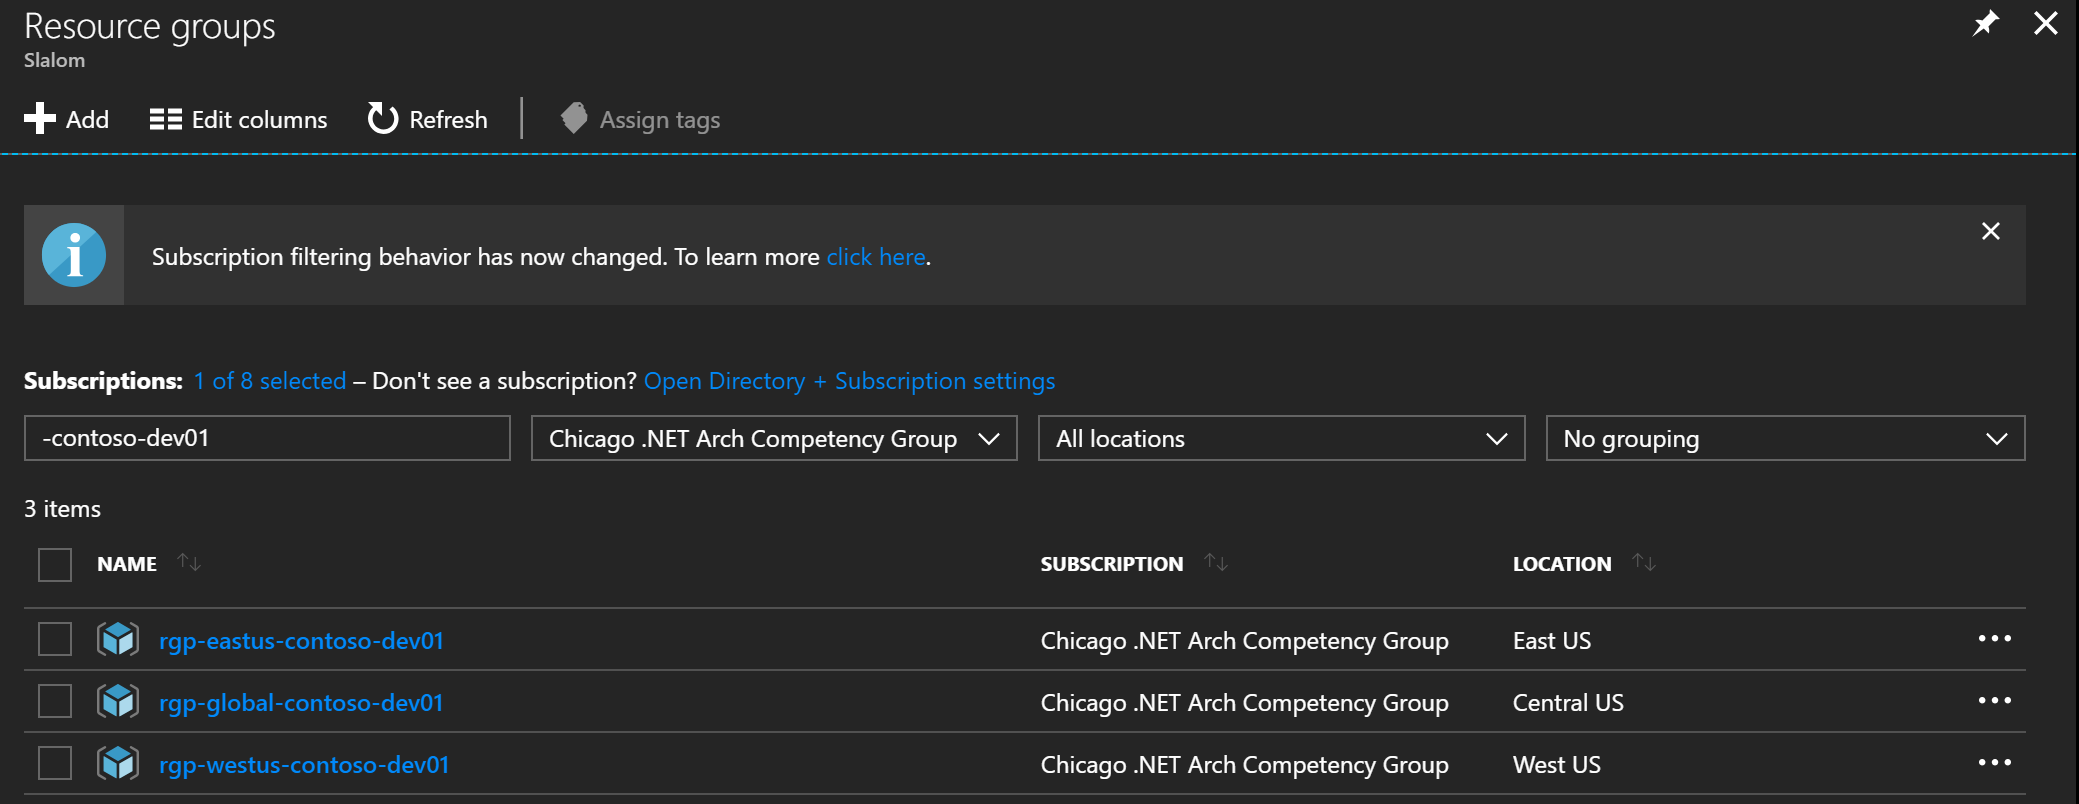Image resolution: width=2079 pixels, height=804 pixels.
Task: Open the '1 of 8 selected' subscriptions link
Action: point(270,381)
